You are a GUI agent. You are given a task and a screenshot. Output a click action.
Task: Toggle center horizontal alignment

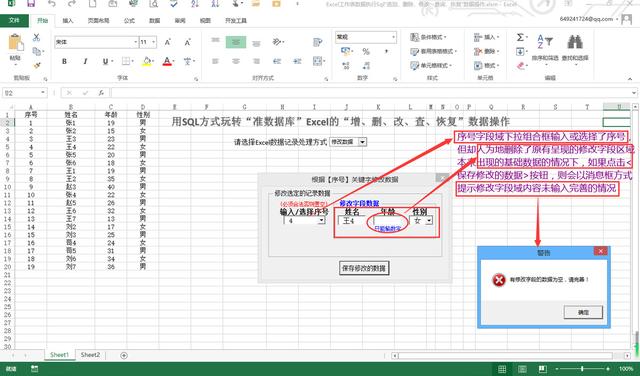coord(236,61)
